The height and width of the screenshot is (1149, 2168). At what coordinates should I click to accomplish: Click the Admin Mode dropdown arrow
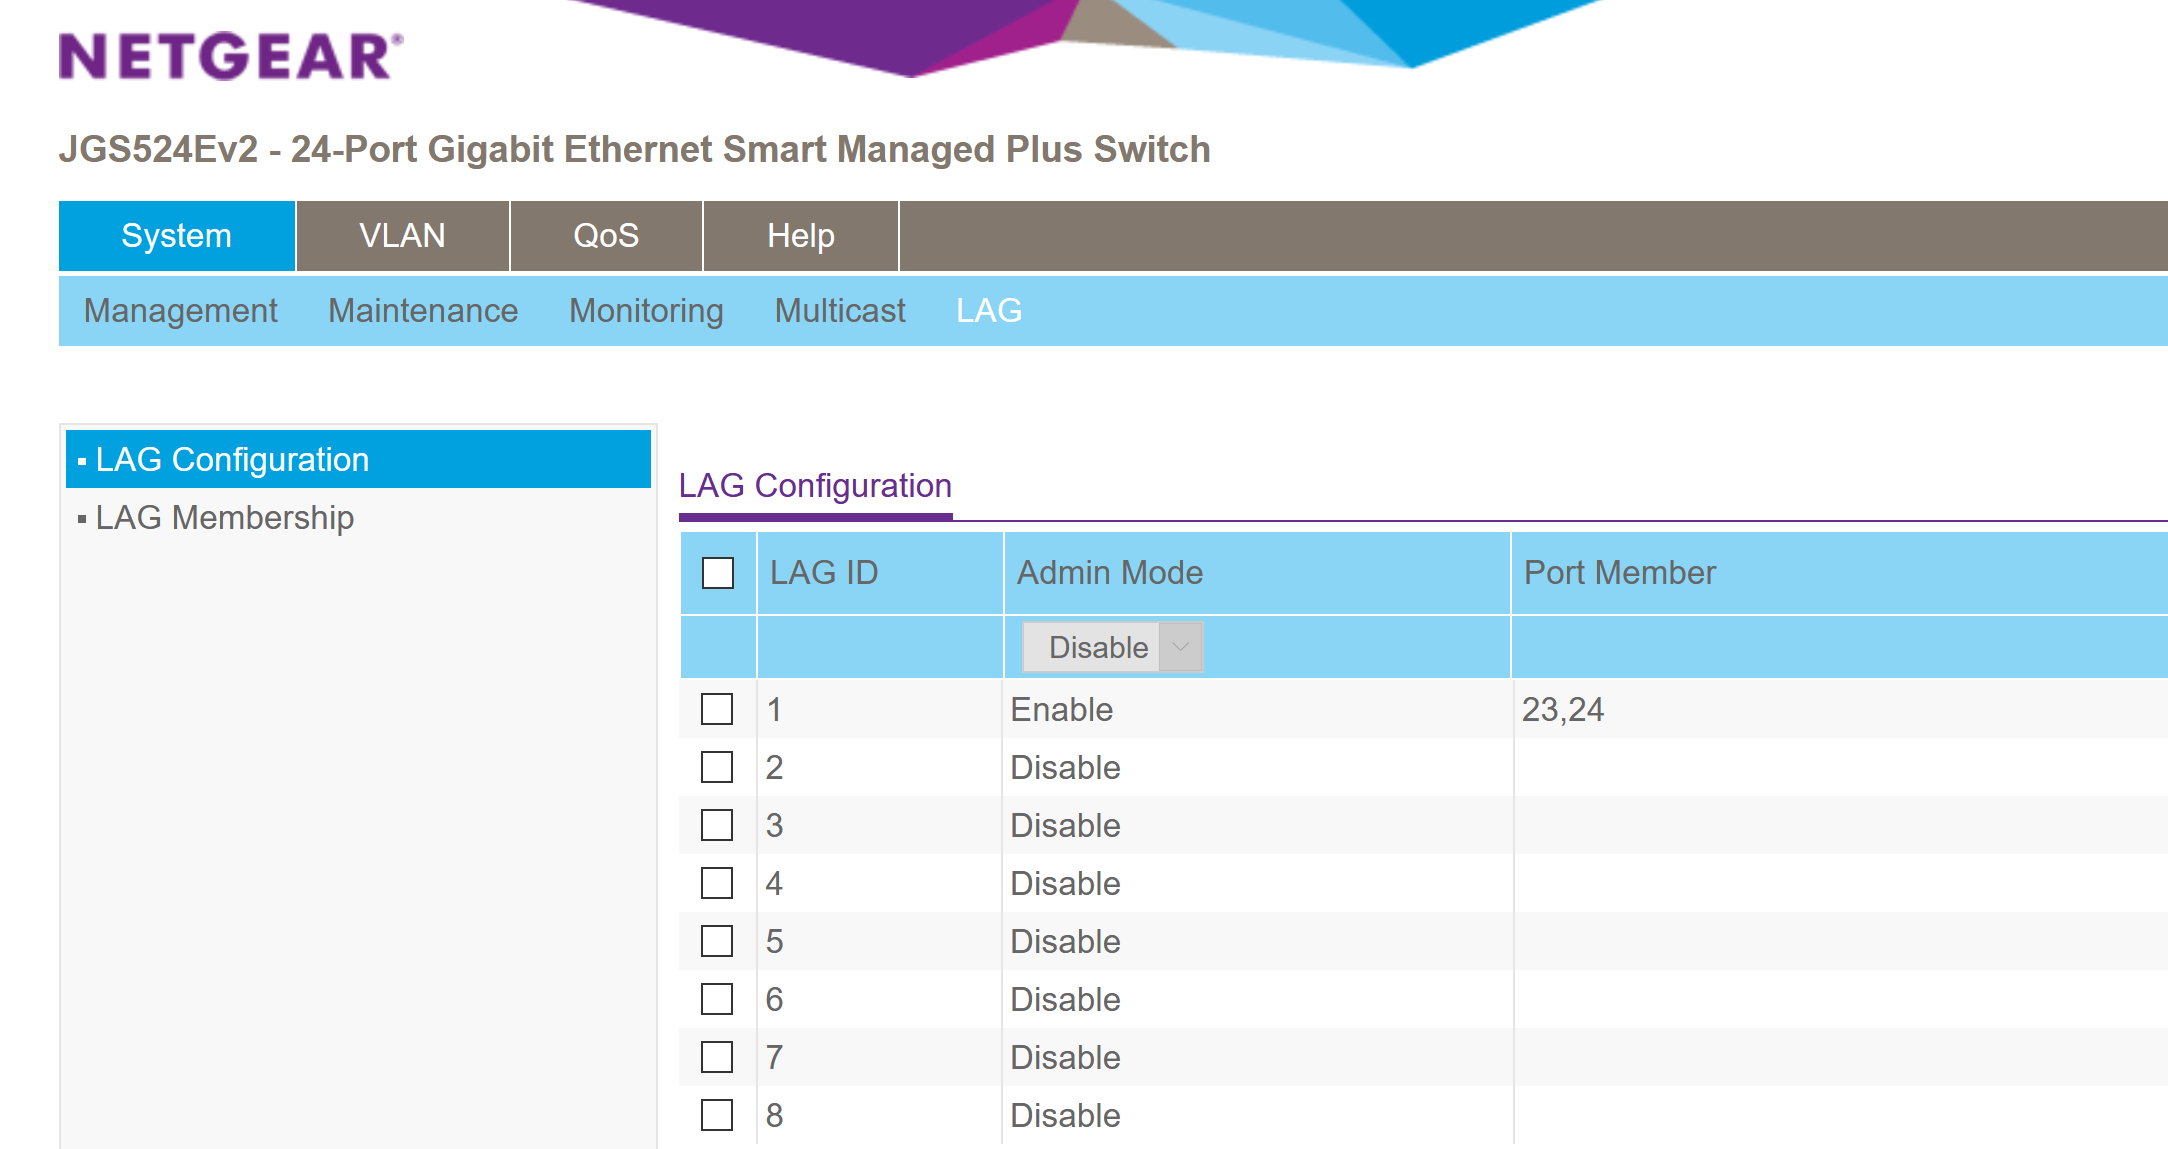pos(1180,647)
